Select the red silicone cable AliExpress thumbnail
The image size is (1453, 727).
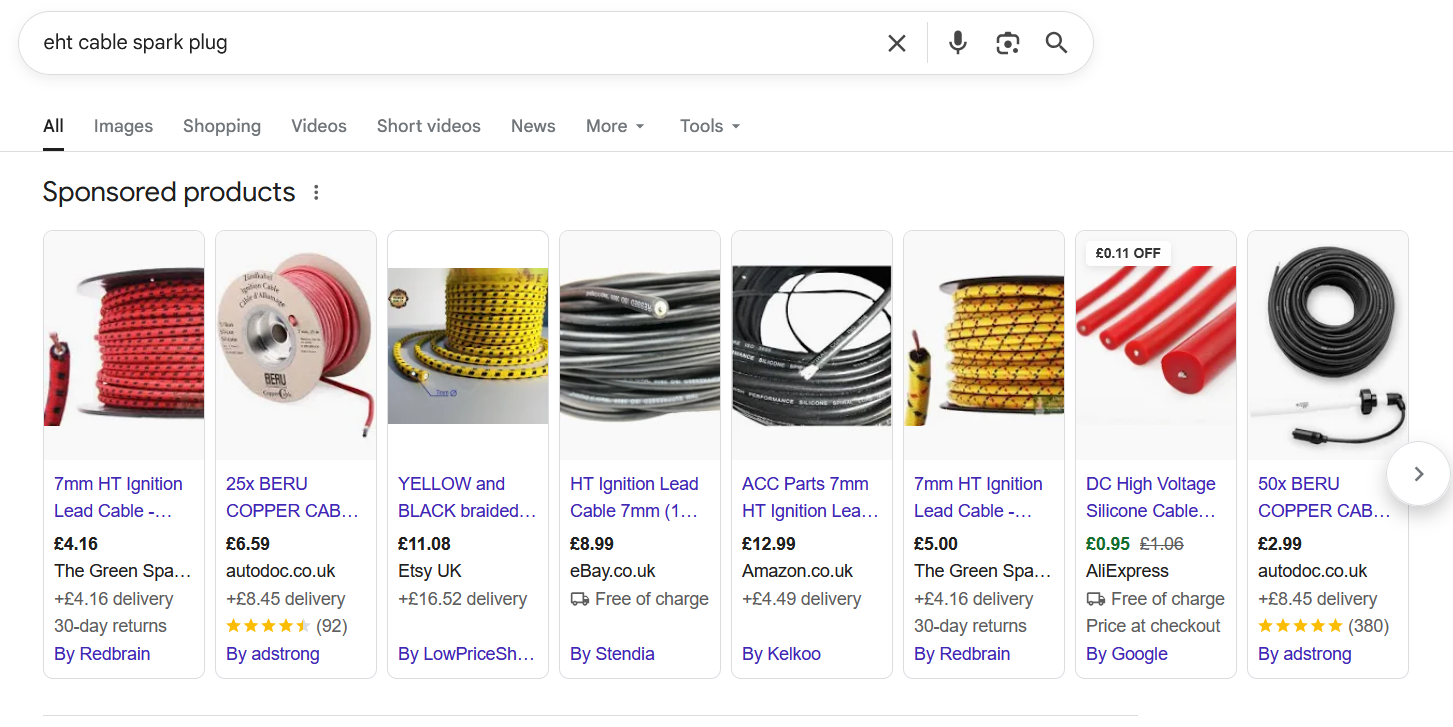point(1155,345)
